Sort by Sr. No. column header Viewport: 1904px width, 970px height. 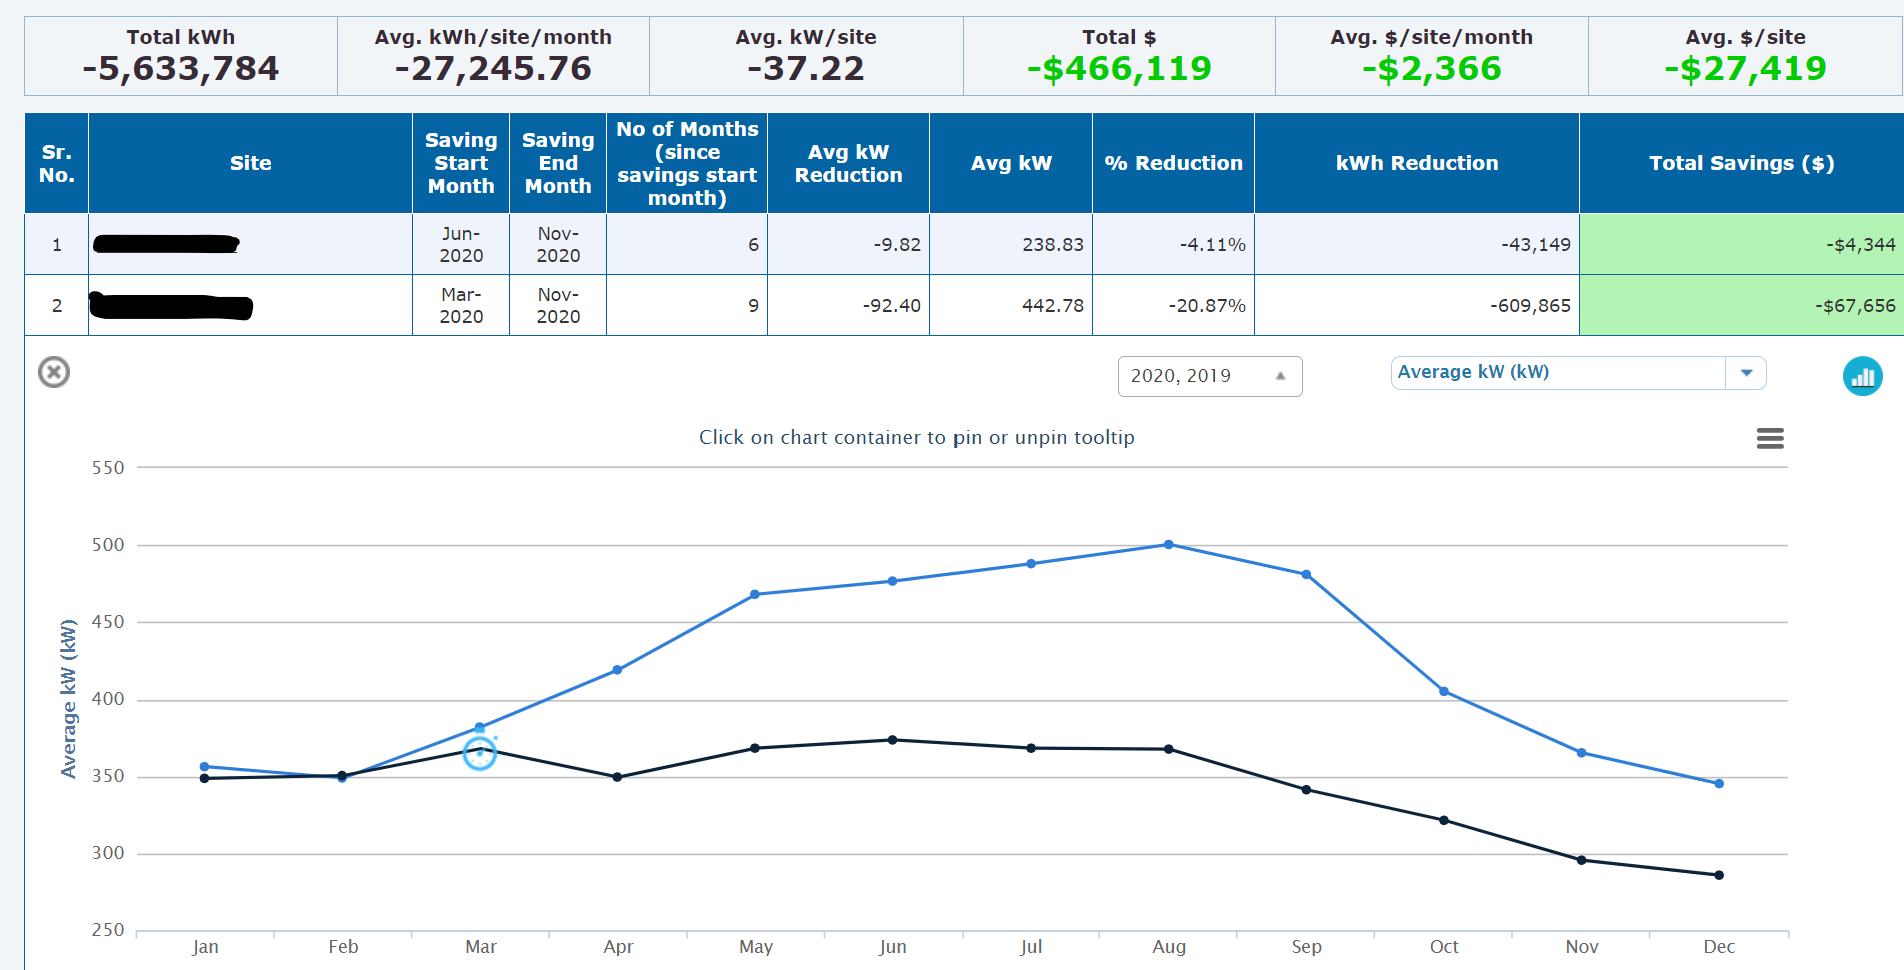click(57, 163)
